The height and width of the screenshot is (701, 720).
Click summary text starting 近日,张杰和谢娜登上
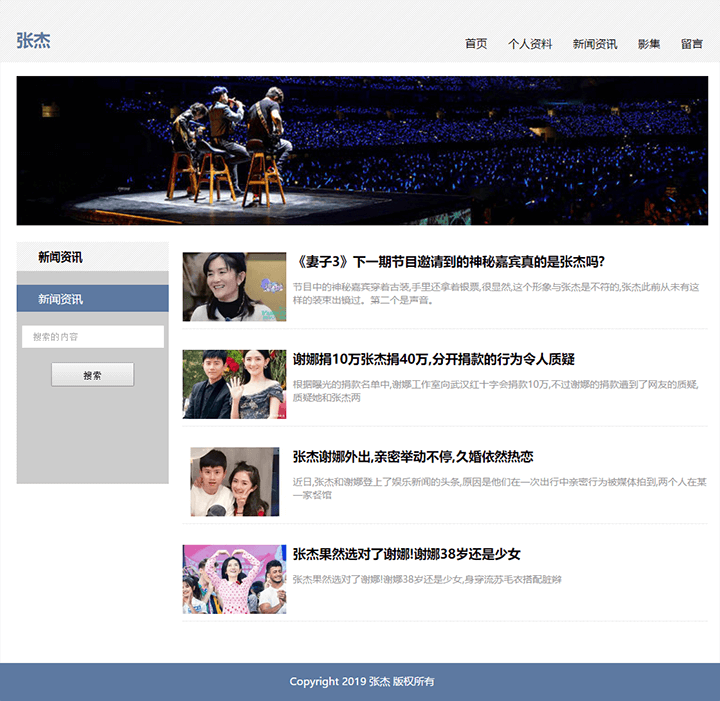(x=500, y=488)
